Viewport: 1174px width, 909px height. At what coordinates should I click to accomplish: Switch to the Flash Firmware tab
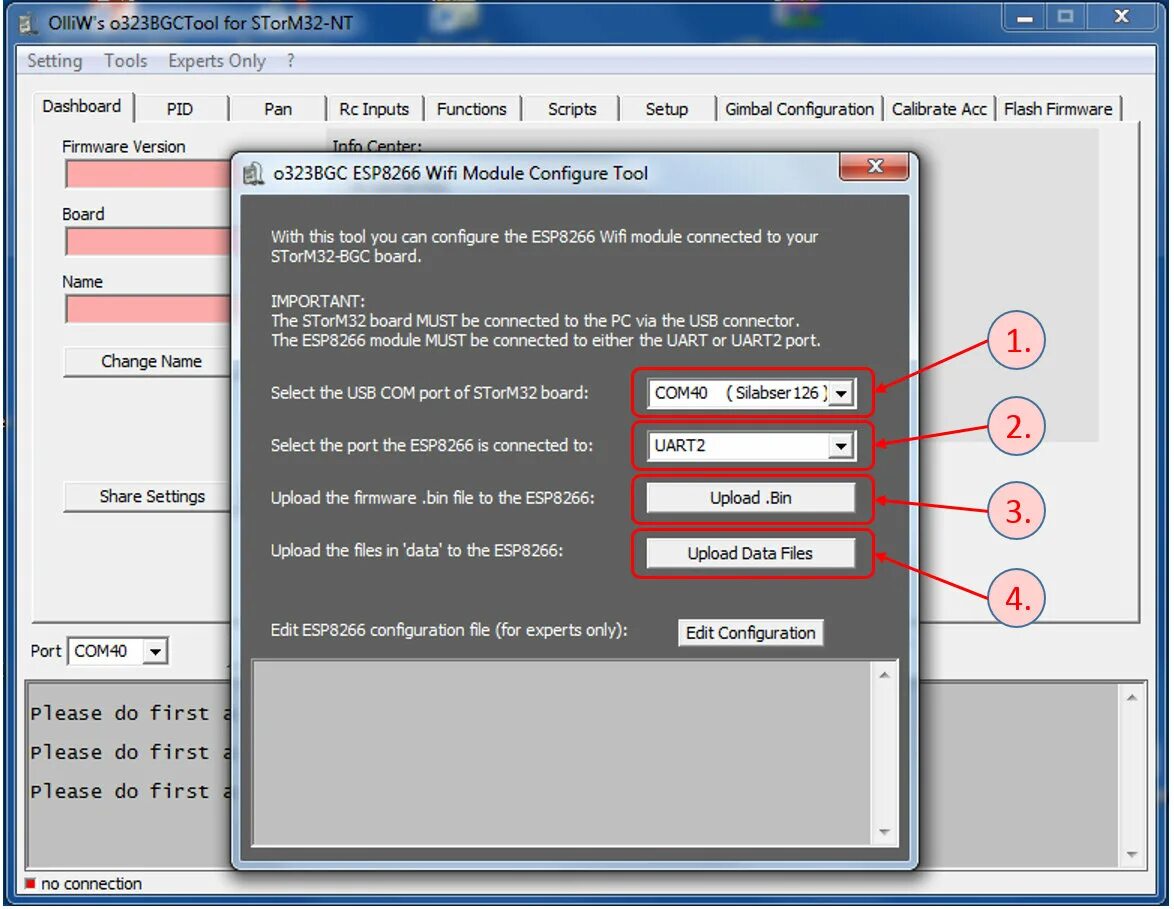(1057, 109)
